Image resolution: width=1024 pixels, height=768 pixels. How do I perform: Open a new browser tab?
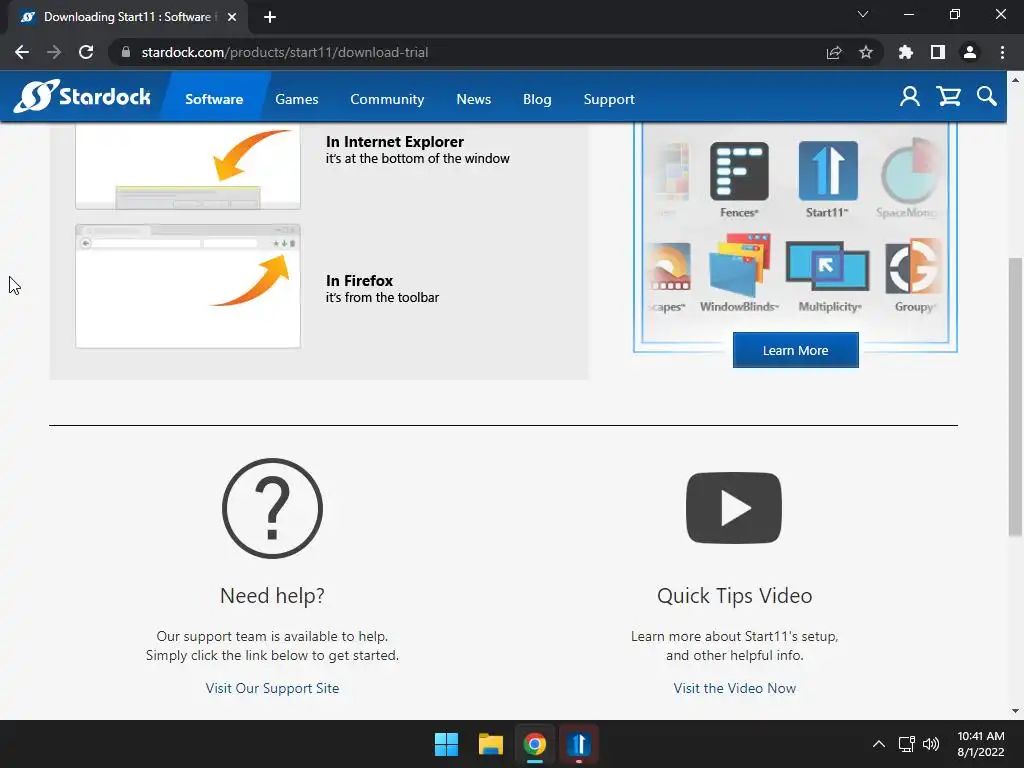[270, 17]
